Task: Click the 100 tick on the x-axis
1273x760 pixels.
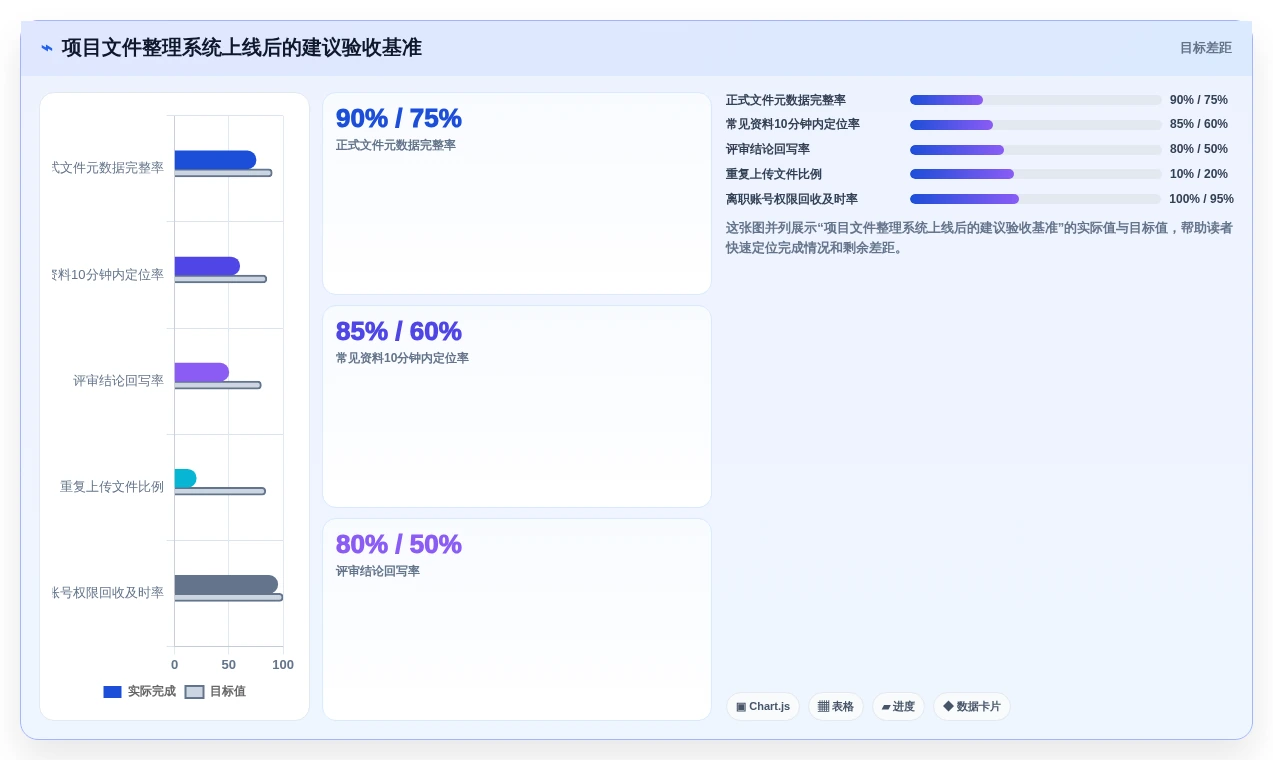Action: (283, 665)
